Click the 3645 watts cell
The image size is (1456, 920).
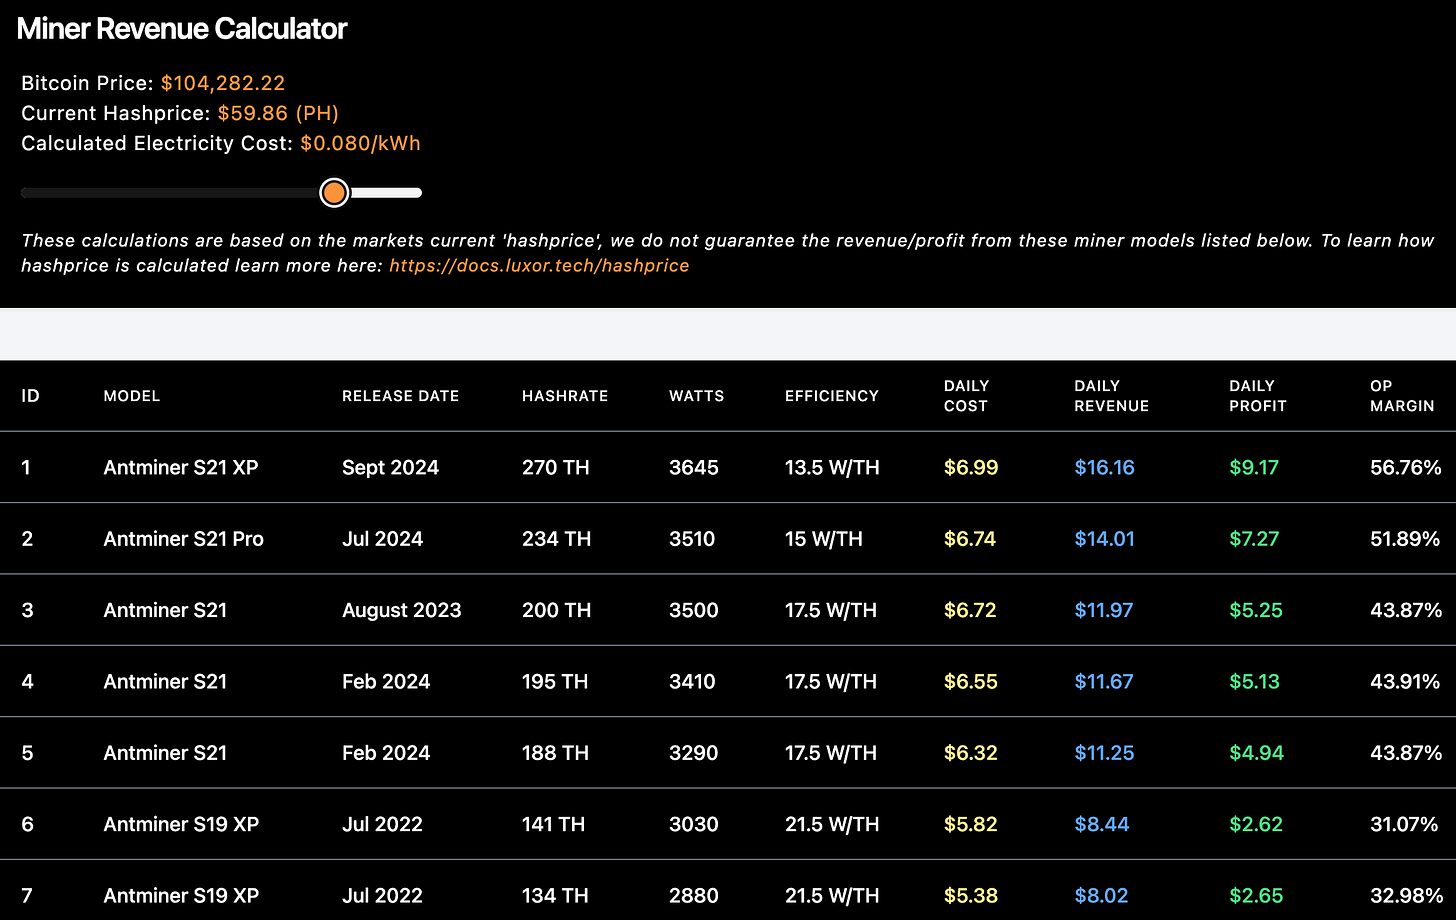point(694,467)
